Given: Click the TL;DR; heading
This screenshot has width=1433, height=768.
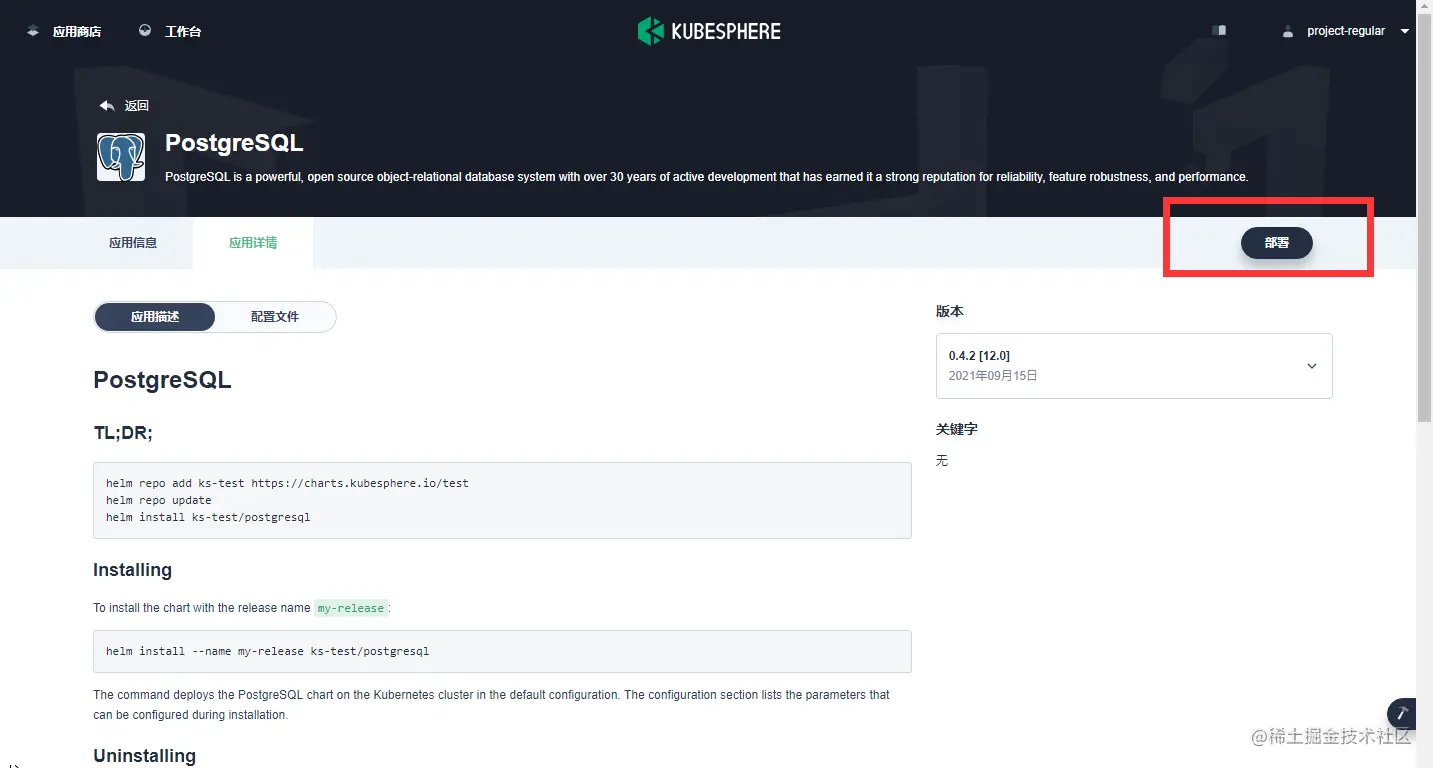Looking at the screenshot, I should (123, 433).
